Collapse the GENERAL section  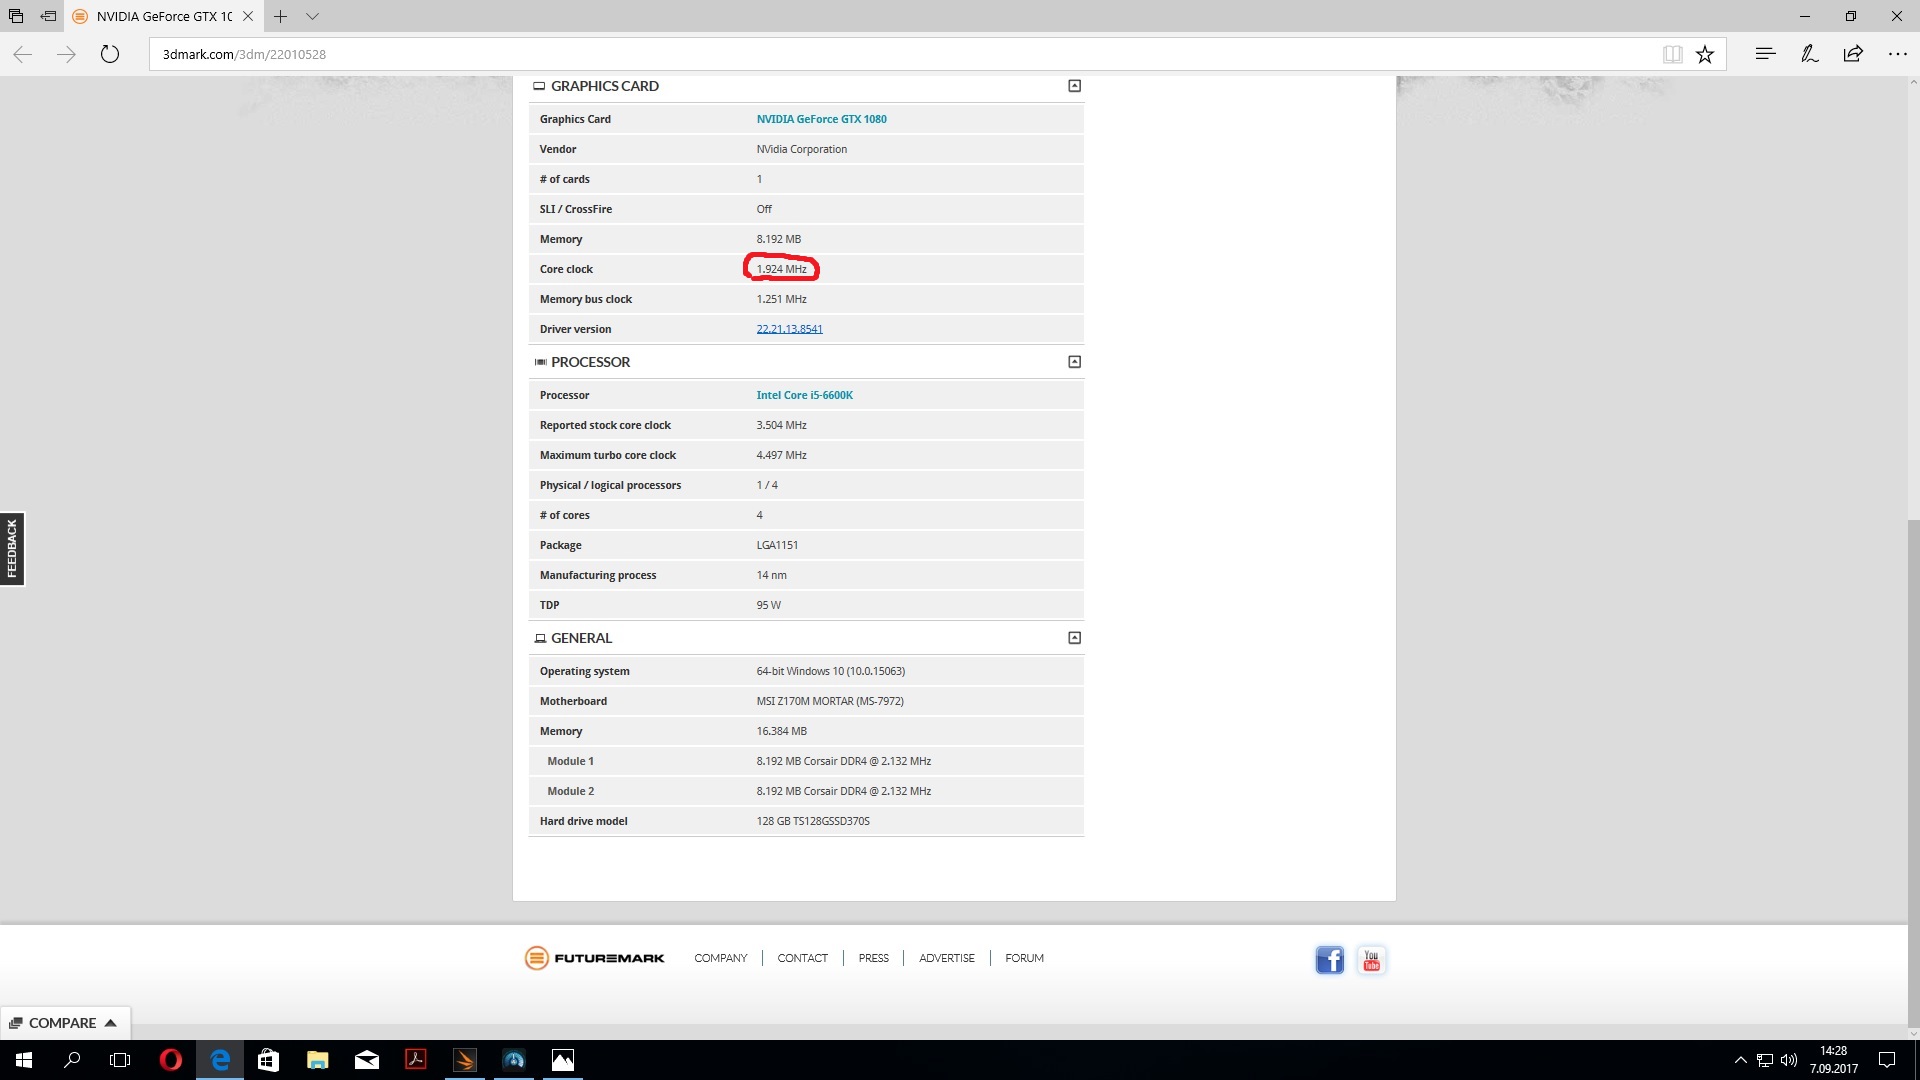[x=1074, y=638]
